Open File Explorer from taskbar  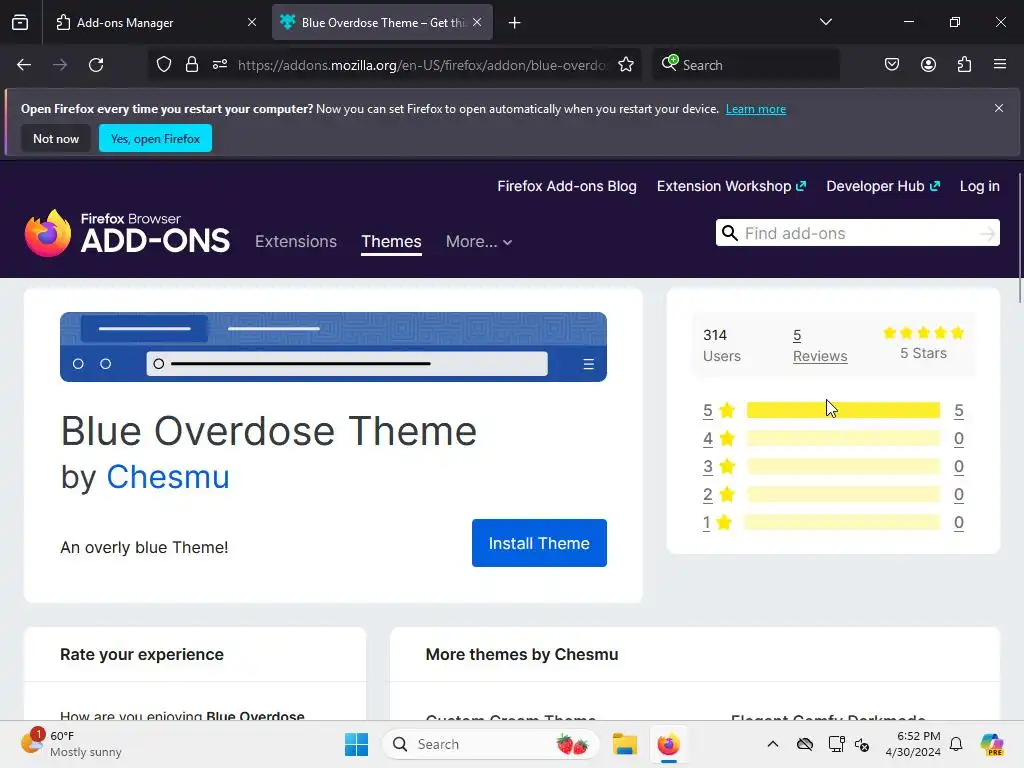pos(624,744)
